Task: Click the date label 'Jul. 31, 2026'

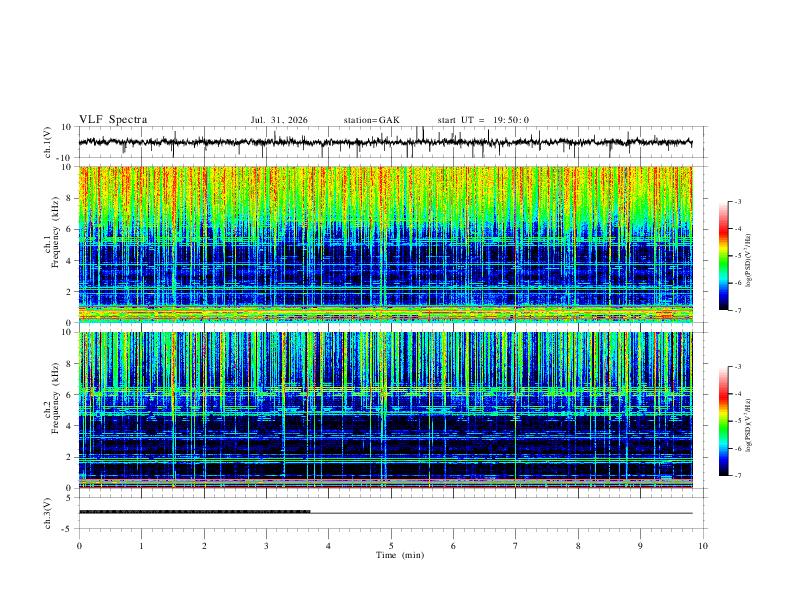Action: click(x=279, y=120)
